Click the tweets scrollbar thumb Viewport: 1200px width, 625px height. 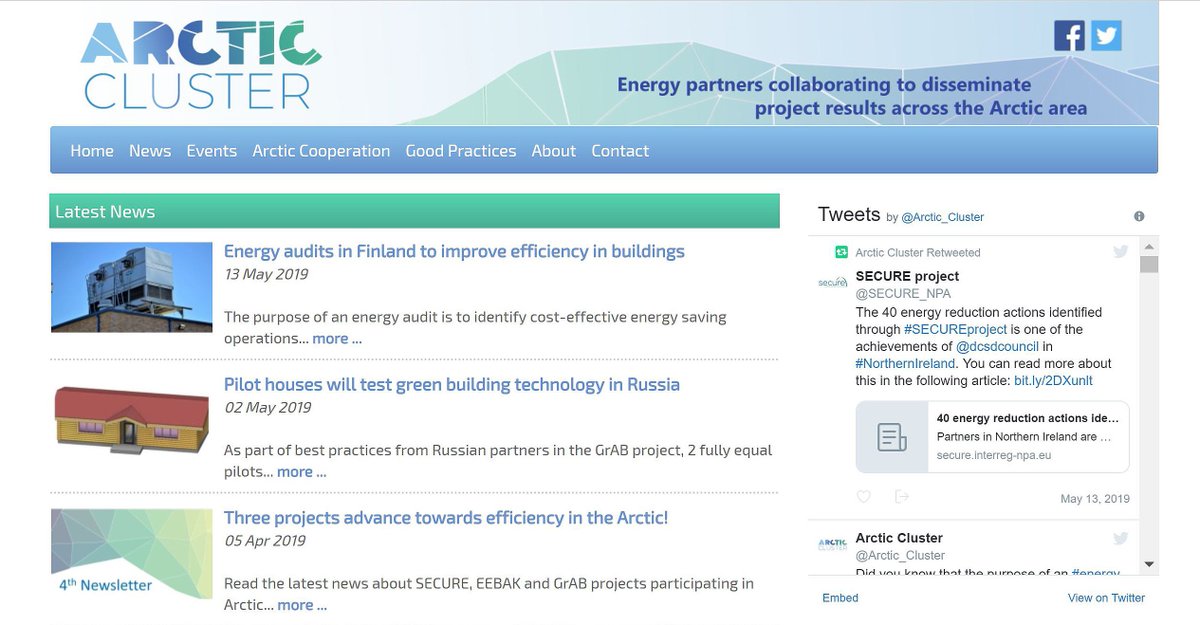pos(1149,264)
